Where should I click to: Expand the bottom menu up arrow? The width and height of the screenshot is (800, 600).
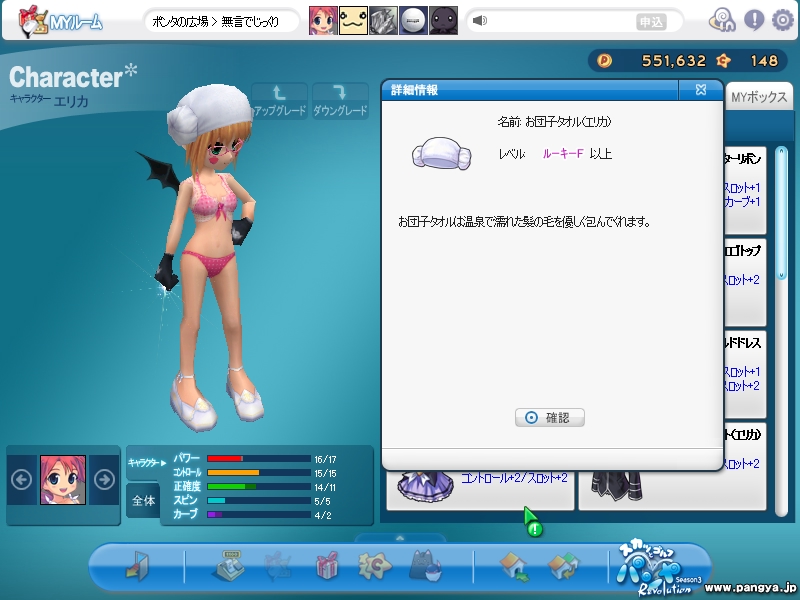(400, 538)
